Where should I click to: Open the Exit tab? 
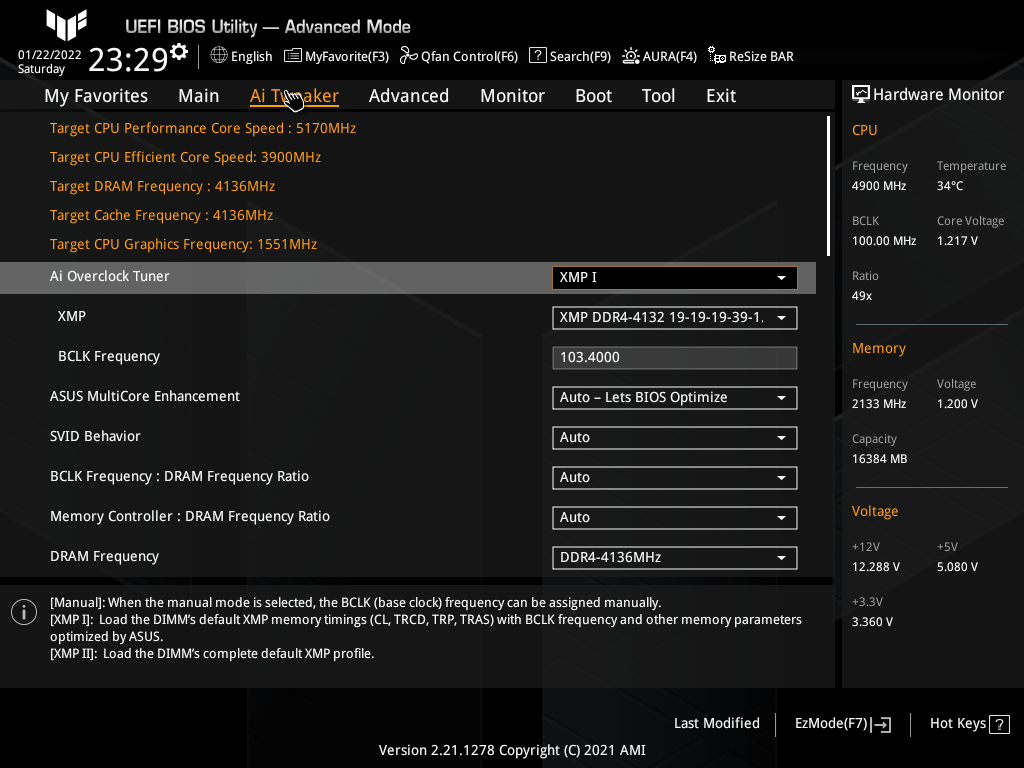(x=721, y=96)
